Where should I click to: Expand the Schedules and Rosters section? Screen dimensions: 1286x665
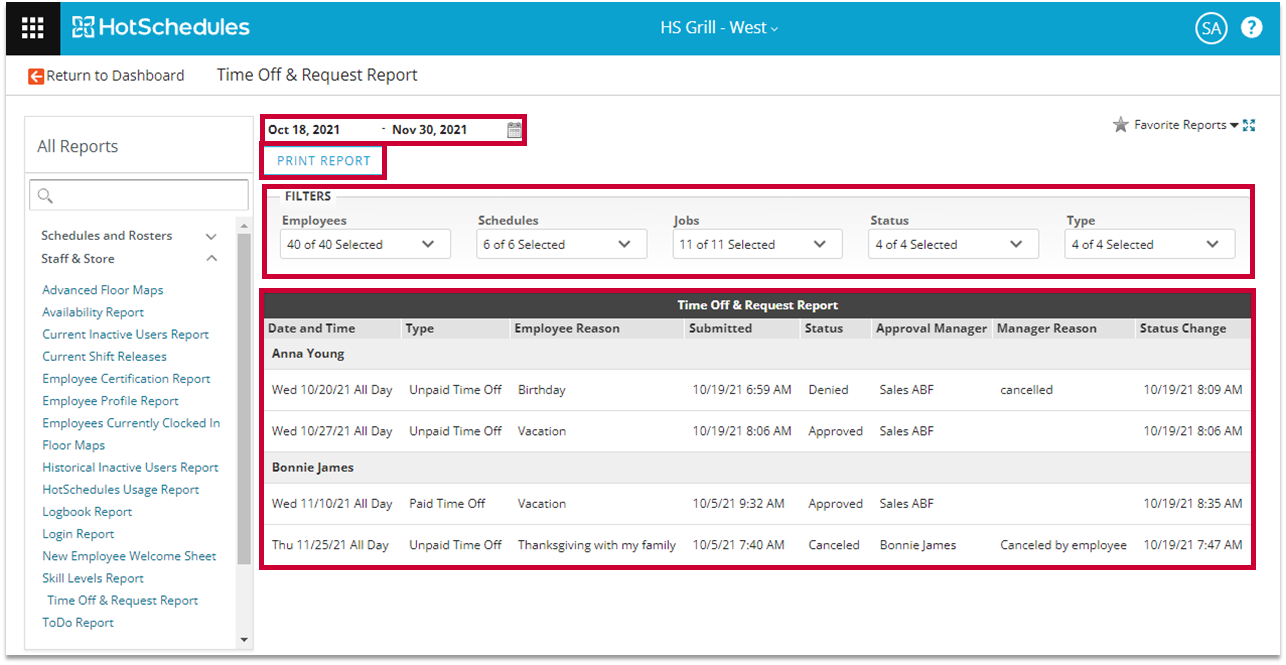[211, 236]
